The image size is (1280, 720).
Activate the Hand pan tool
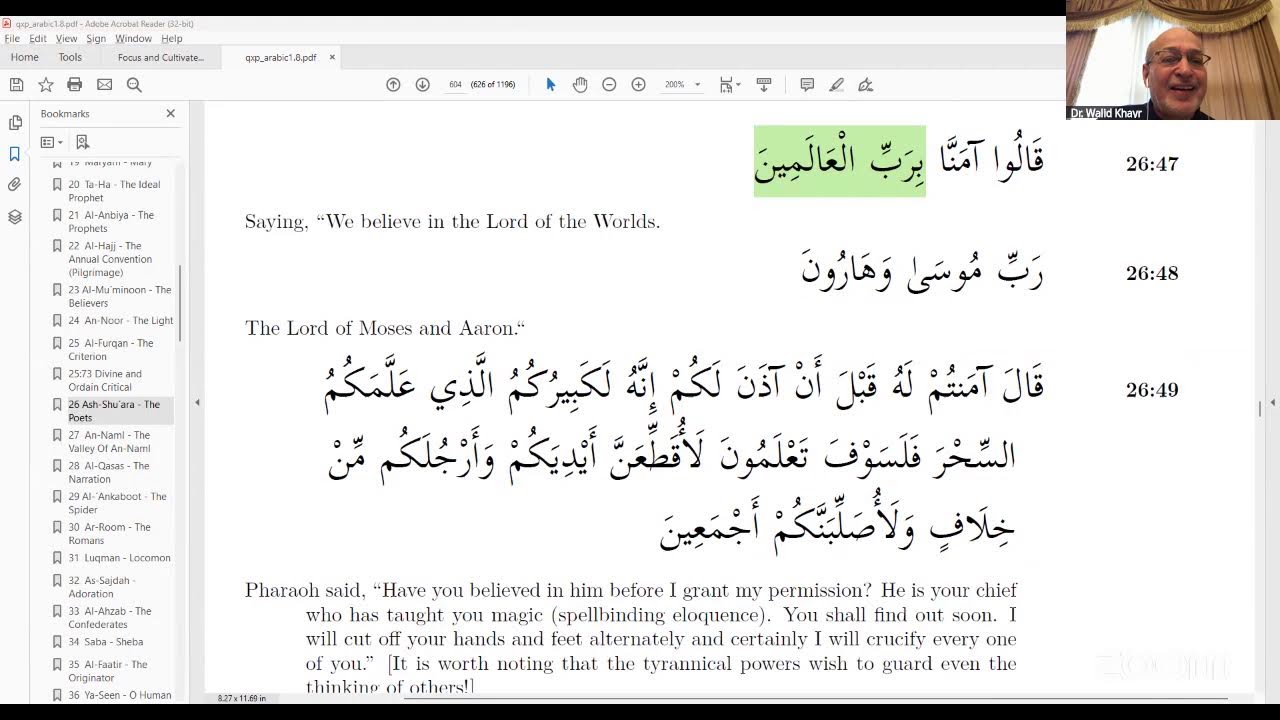point(580,85)
